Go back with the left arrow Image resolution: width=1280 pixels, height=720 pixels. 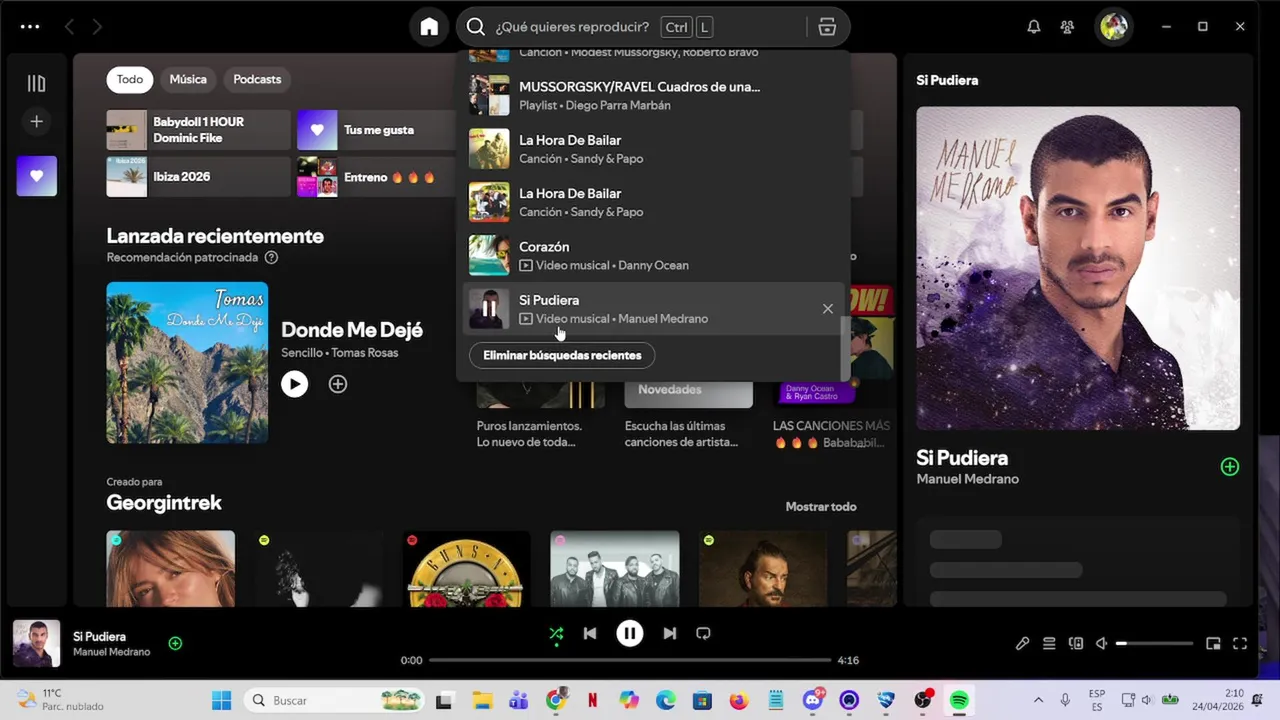point(69,27)
